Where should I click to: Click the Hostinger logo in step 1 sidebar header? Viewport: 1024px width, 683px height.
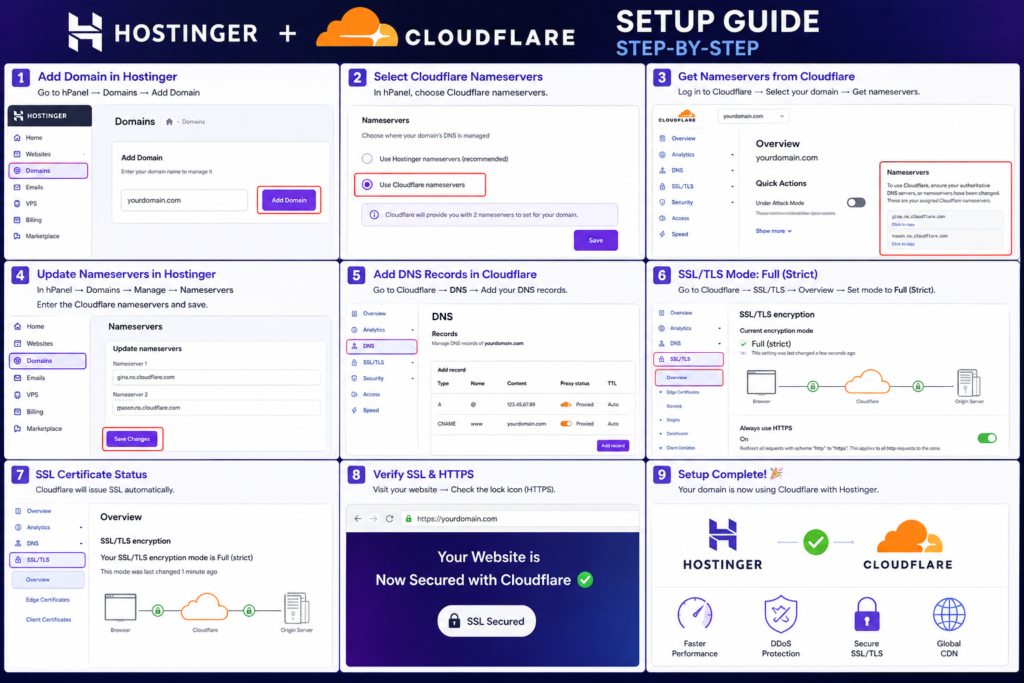click(18, 116)
